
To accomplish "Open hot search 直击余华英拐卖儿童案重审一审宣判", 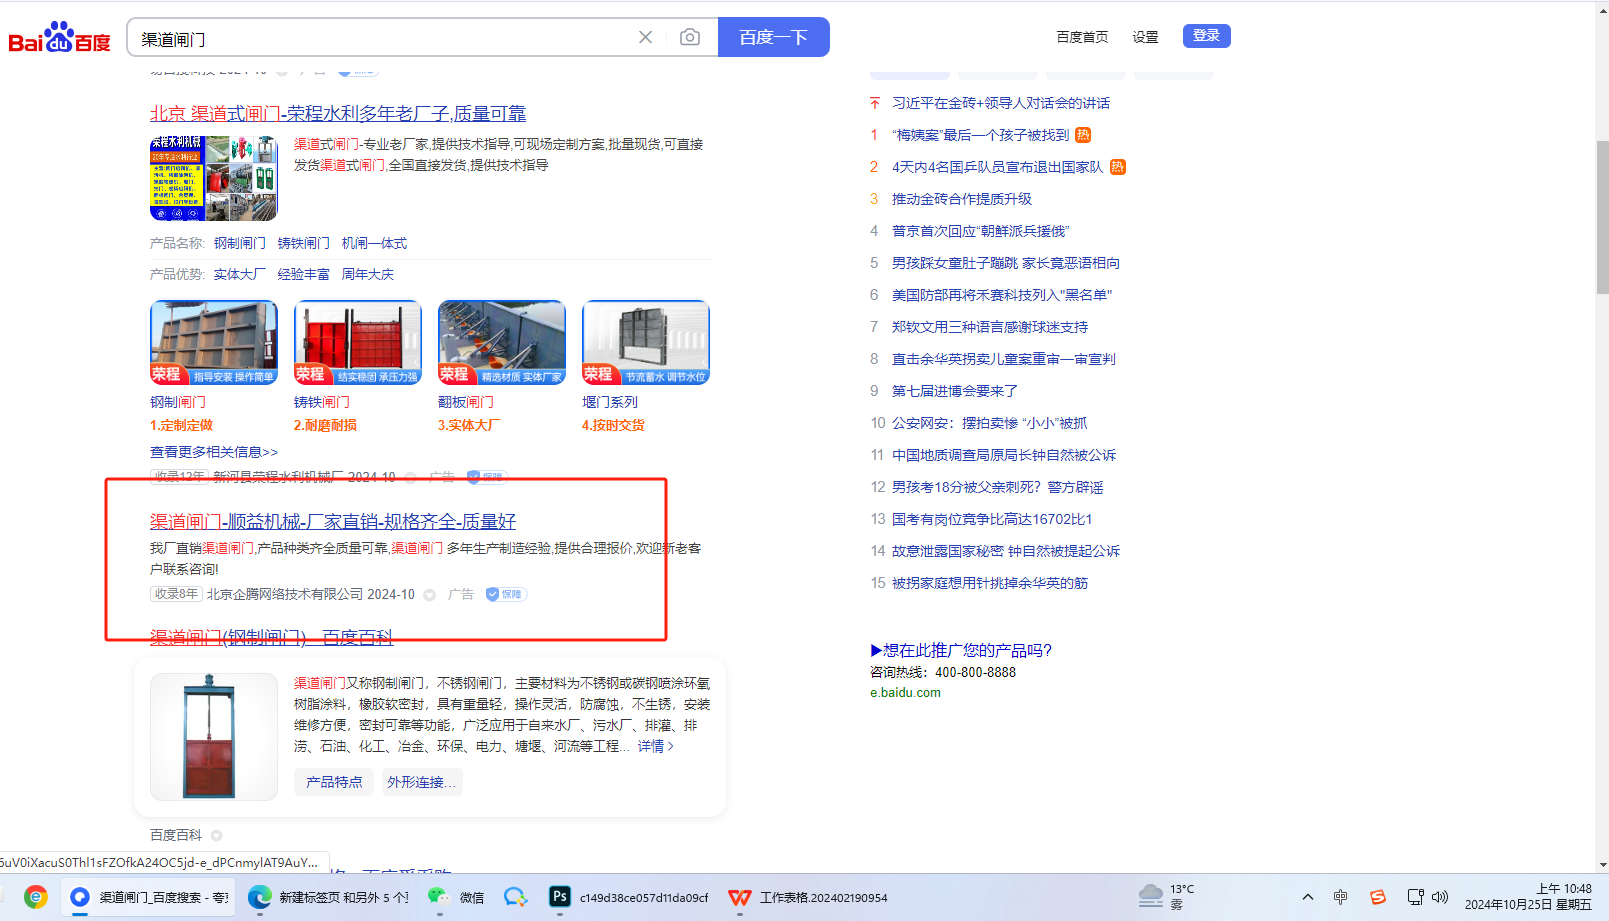I will tap(1004, 359).
